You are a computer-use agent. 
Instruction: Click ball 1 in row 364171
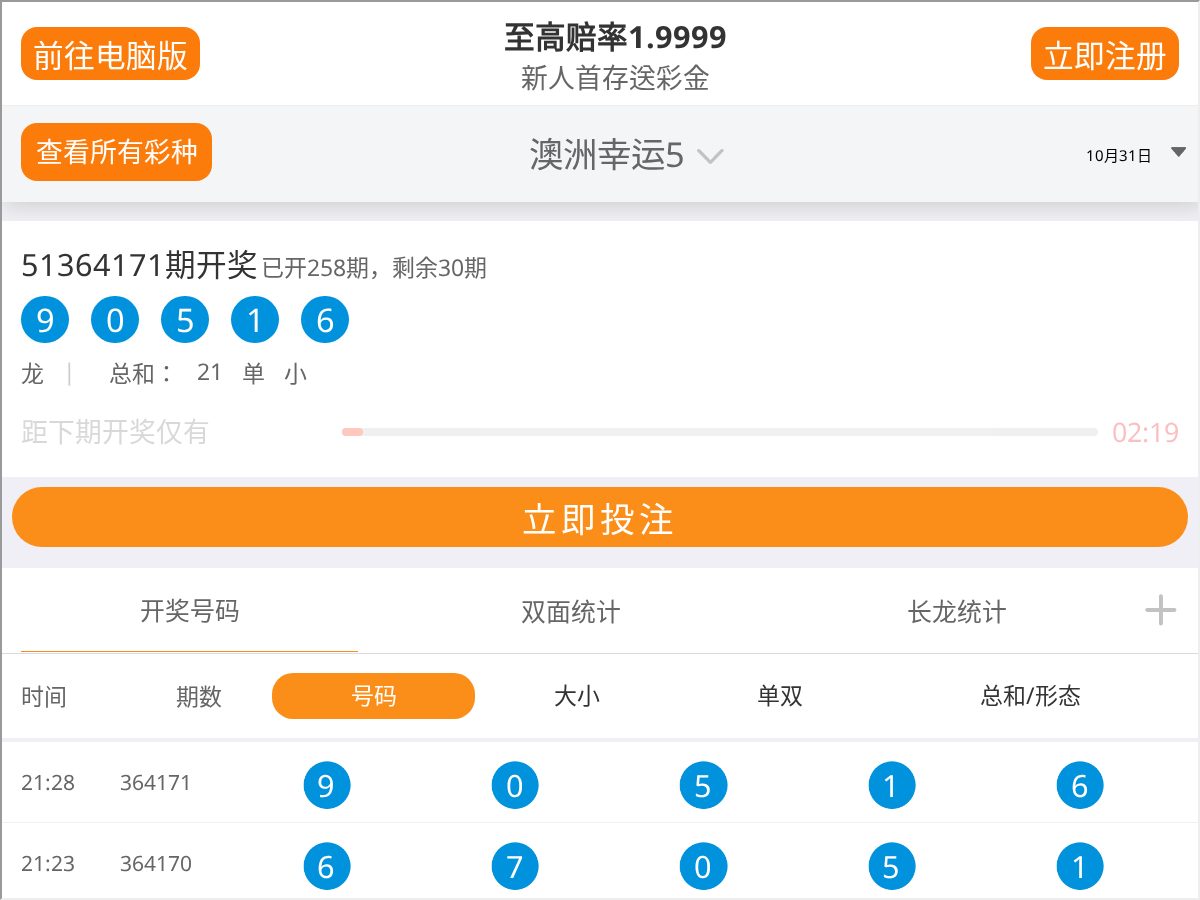(x=891, y=785)
